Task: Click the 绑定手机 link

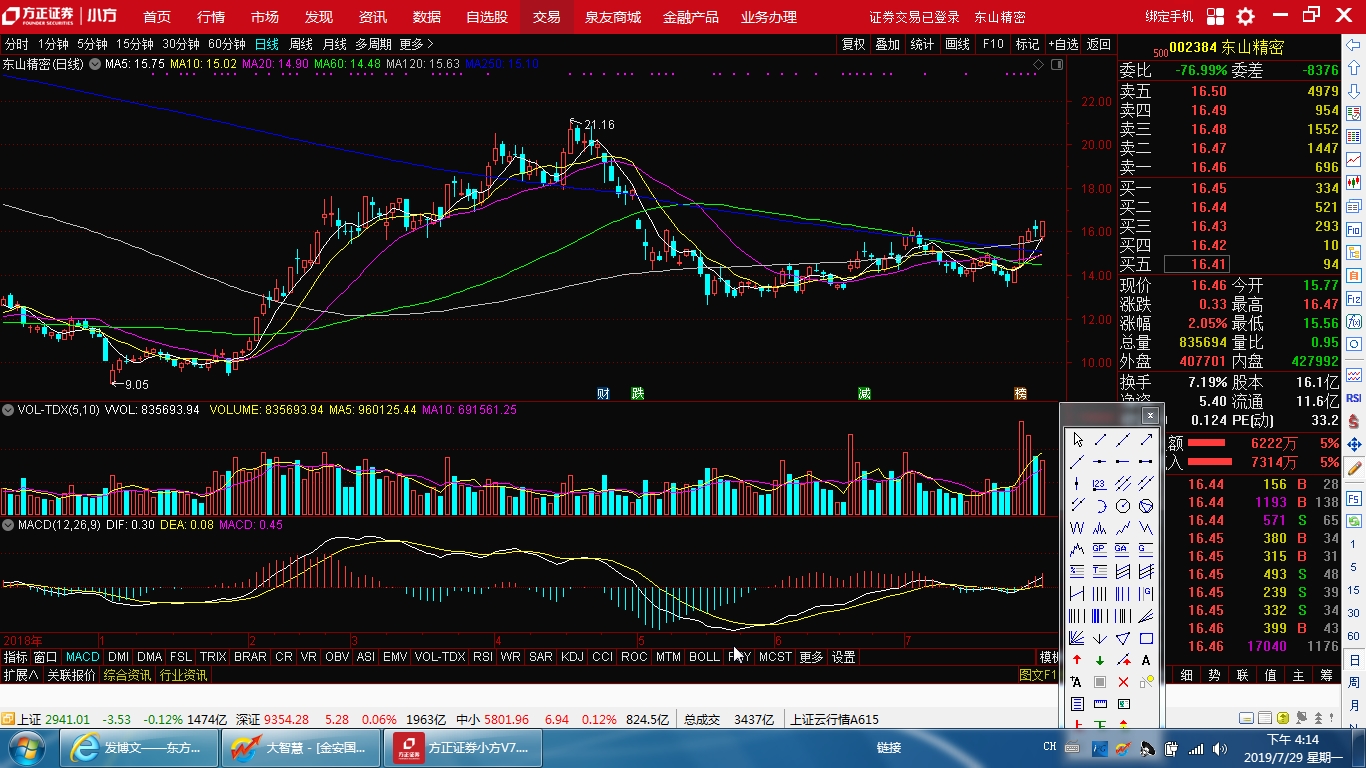Action: tap(1170, 17)
